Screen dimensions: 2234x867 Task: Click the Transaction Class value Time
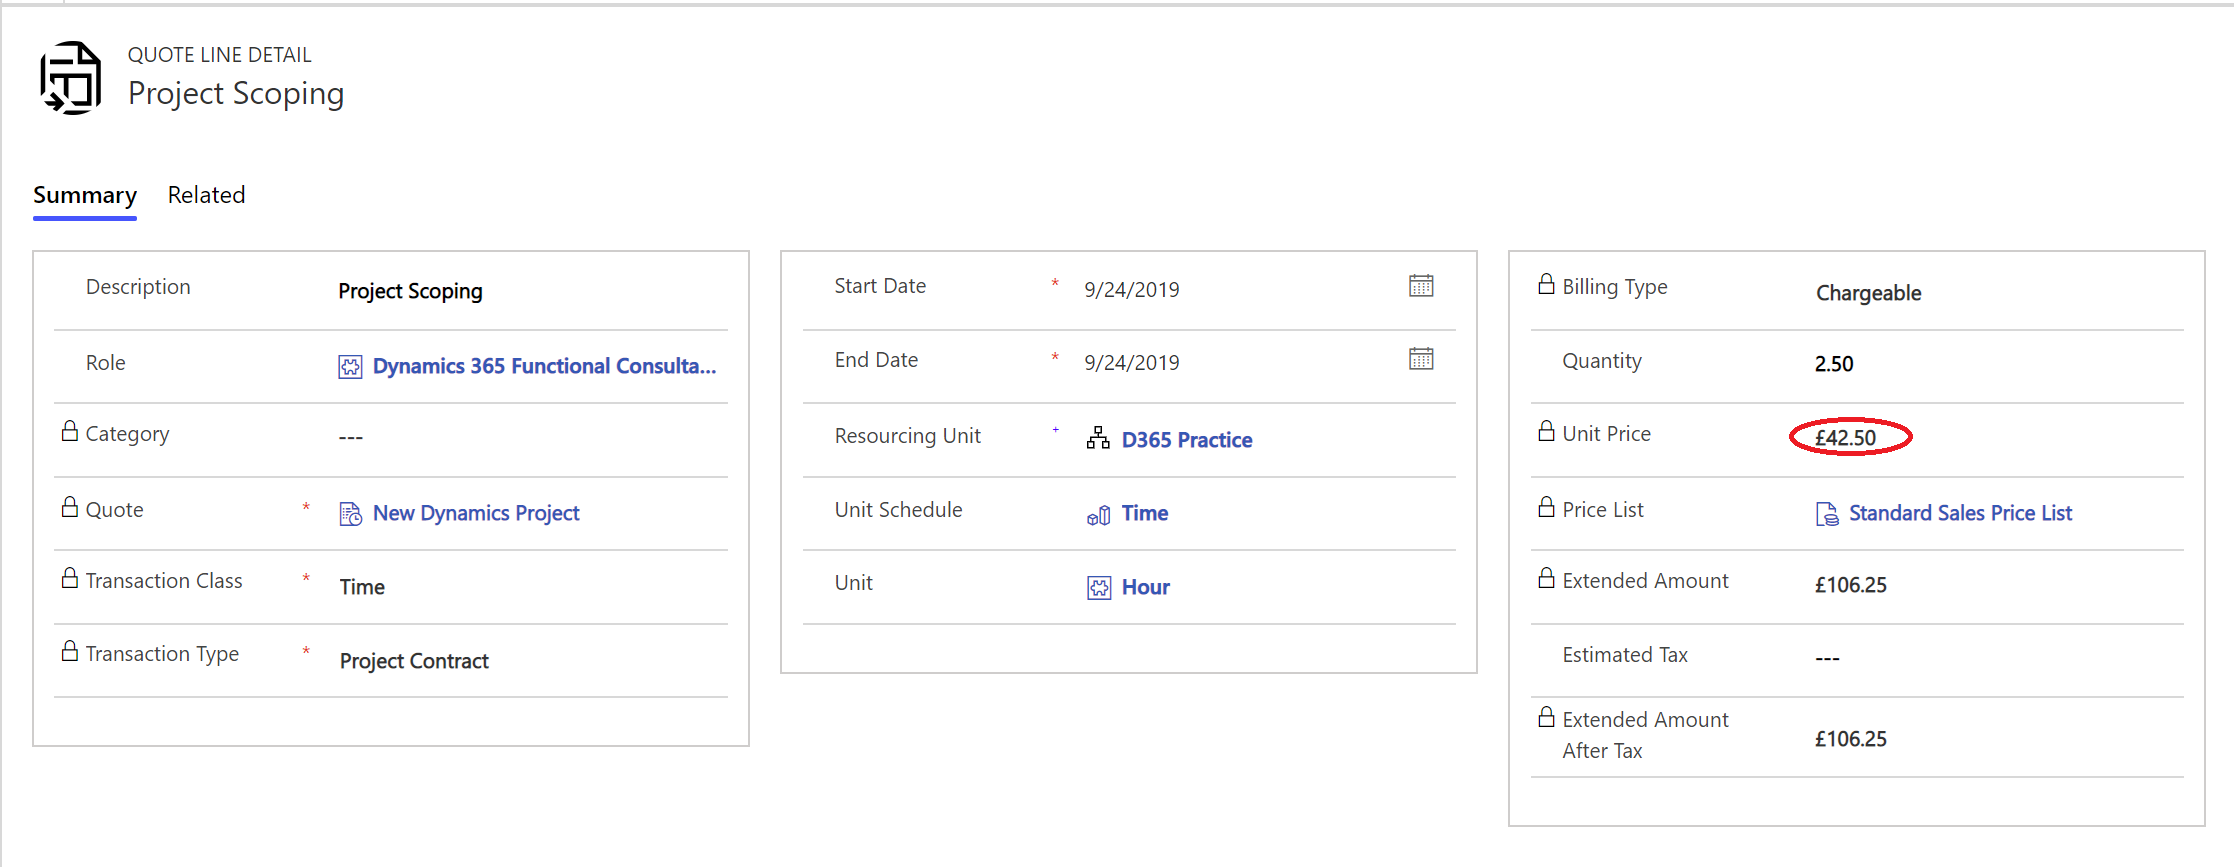pyautogui.click(x=362, y=587)
